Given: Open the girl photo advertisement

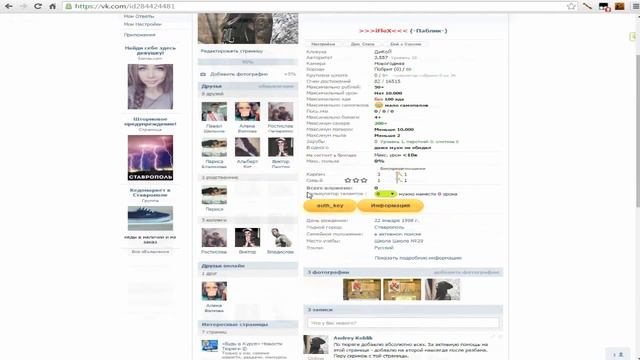Looking at the screenshot, I should [150, 87].
